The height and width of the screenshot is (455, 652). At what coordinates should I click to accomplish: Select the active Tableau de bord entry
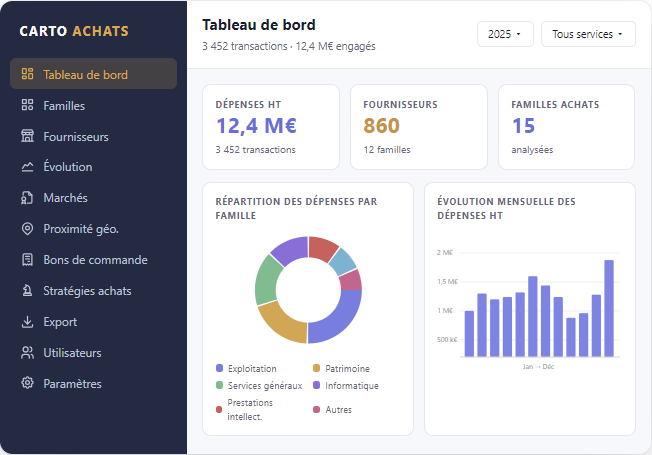pyautogui.click(x=94, y=74)
